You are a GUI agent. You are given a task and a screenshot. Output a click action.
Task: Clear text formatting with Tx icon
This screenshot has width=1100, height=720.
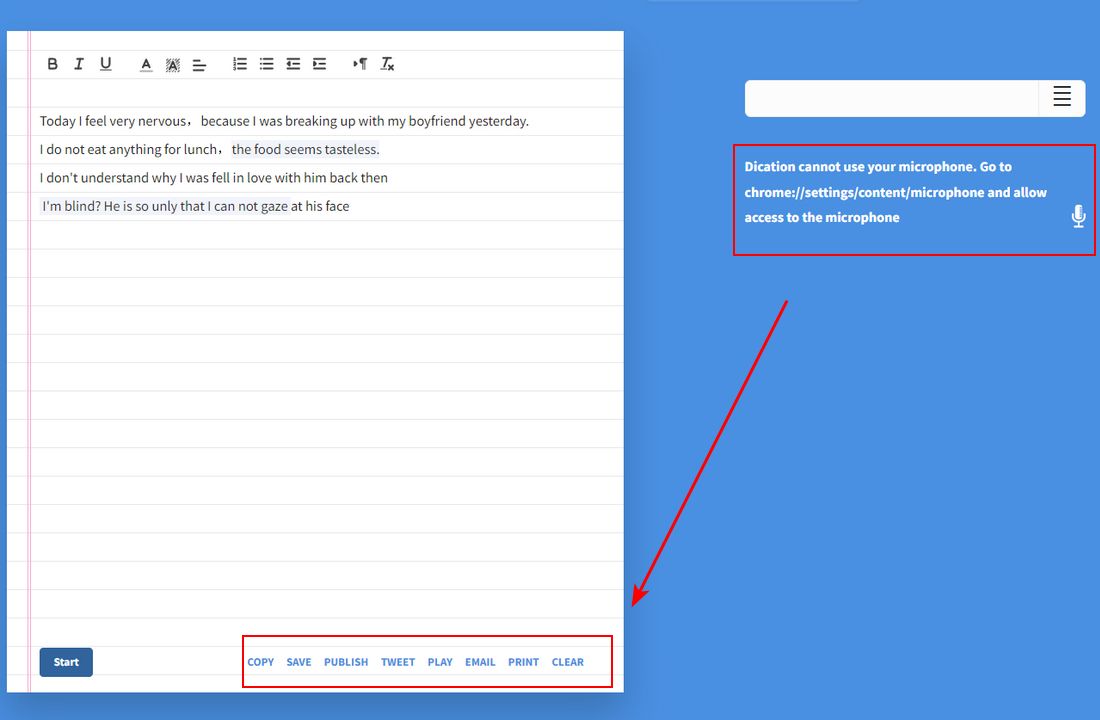point(387,64)
